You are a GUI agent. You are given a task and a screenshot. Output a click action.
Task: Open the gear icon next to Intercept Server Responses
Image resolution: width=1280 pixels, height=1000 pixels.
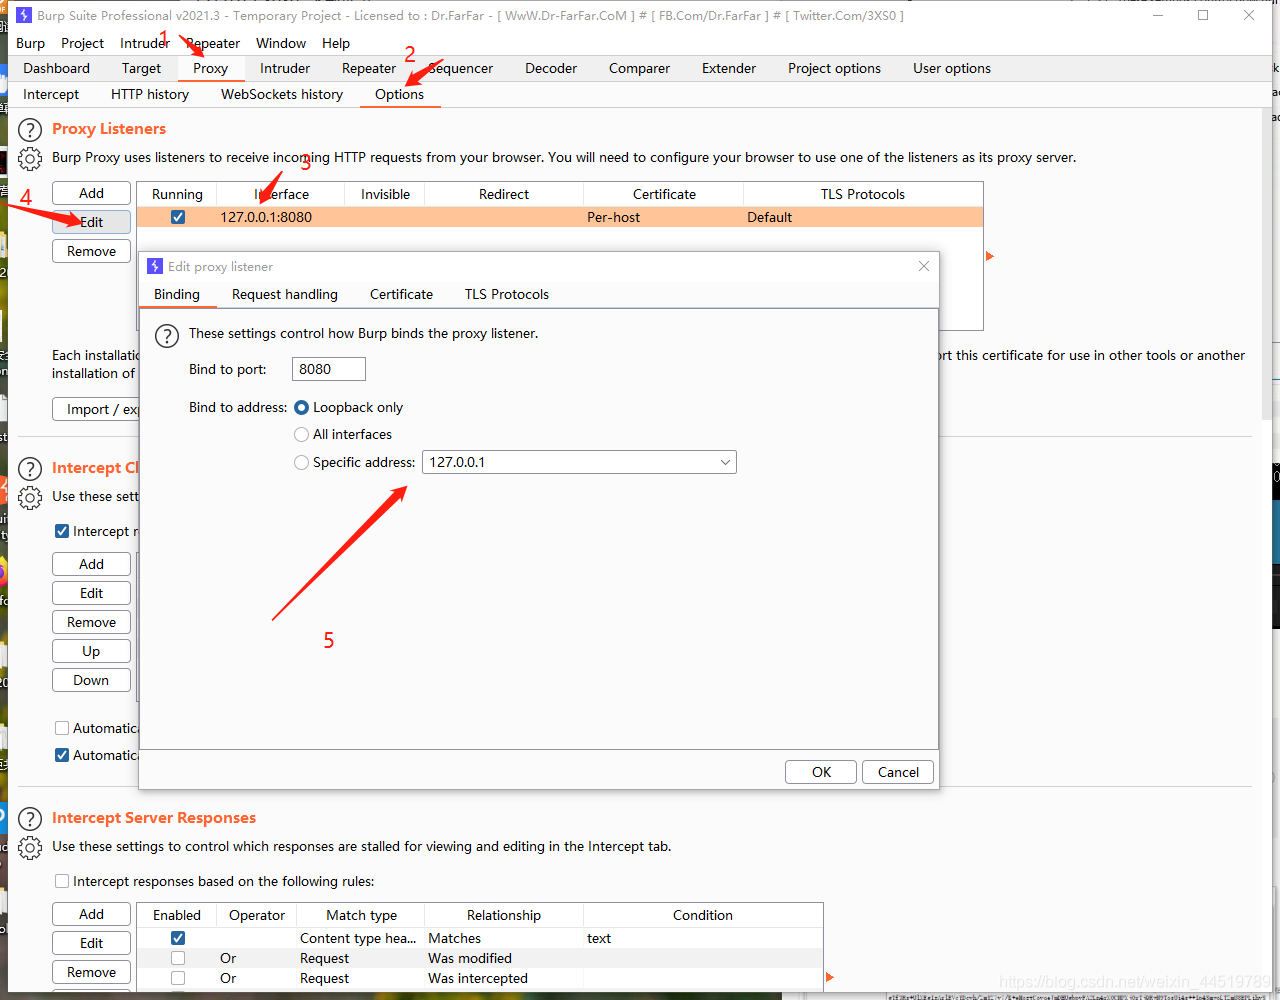(x=29, y=847)
